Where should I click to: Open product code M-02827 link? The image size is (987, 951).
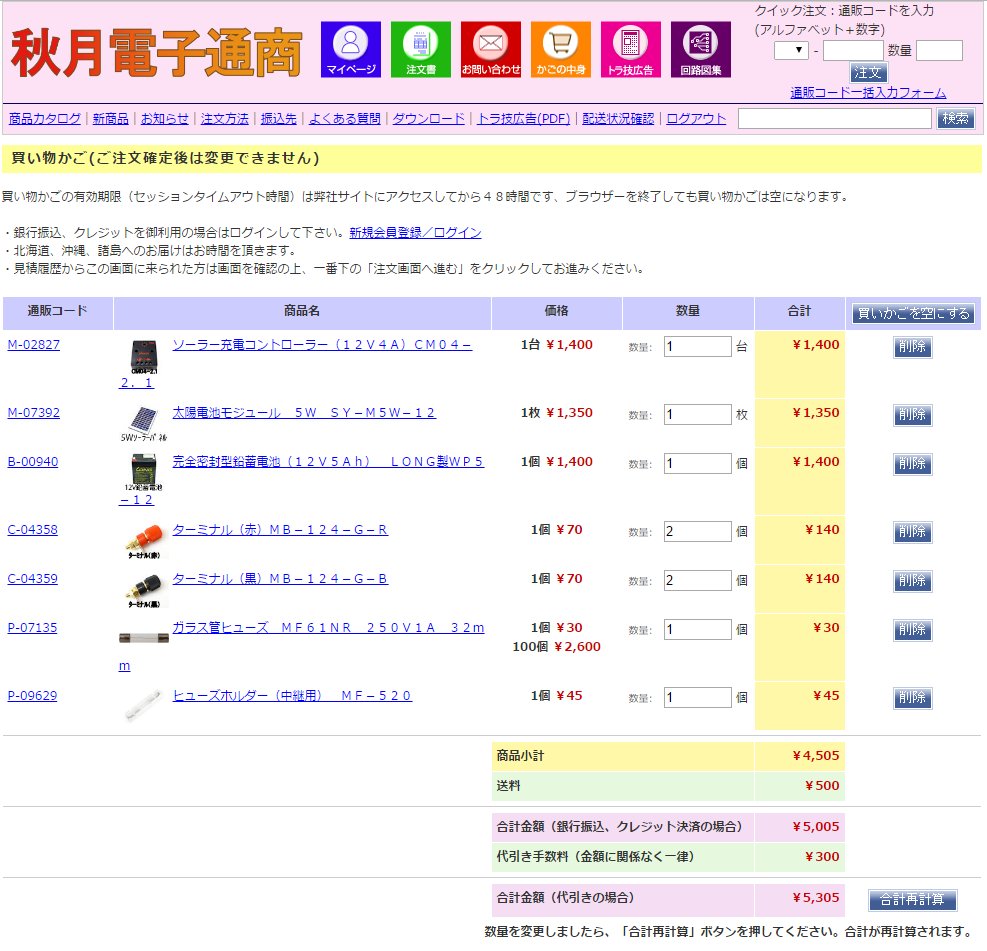pos(34,345)
